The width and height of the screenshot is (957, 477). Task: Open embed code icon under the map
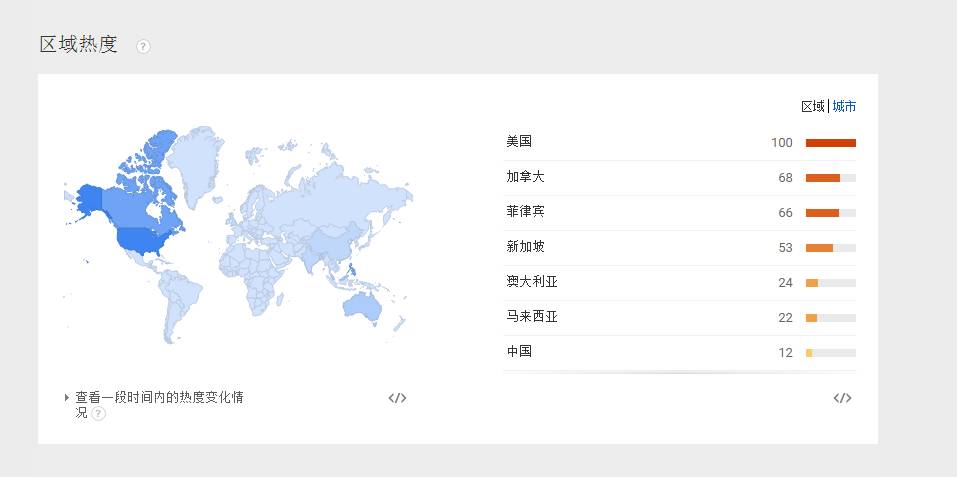pyautogui.click(x=397, y=398)
